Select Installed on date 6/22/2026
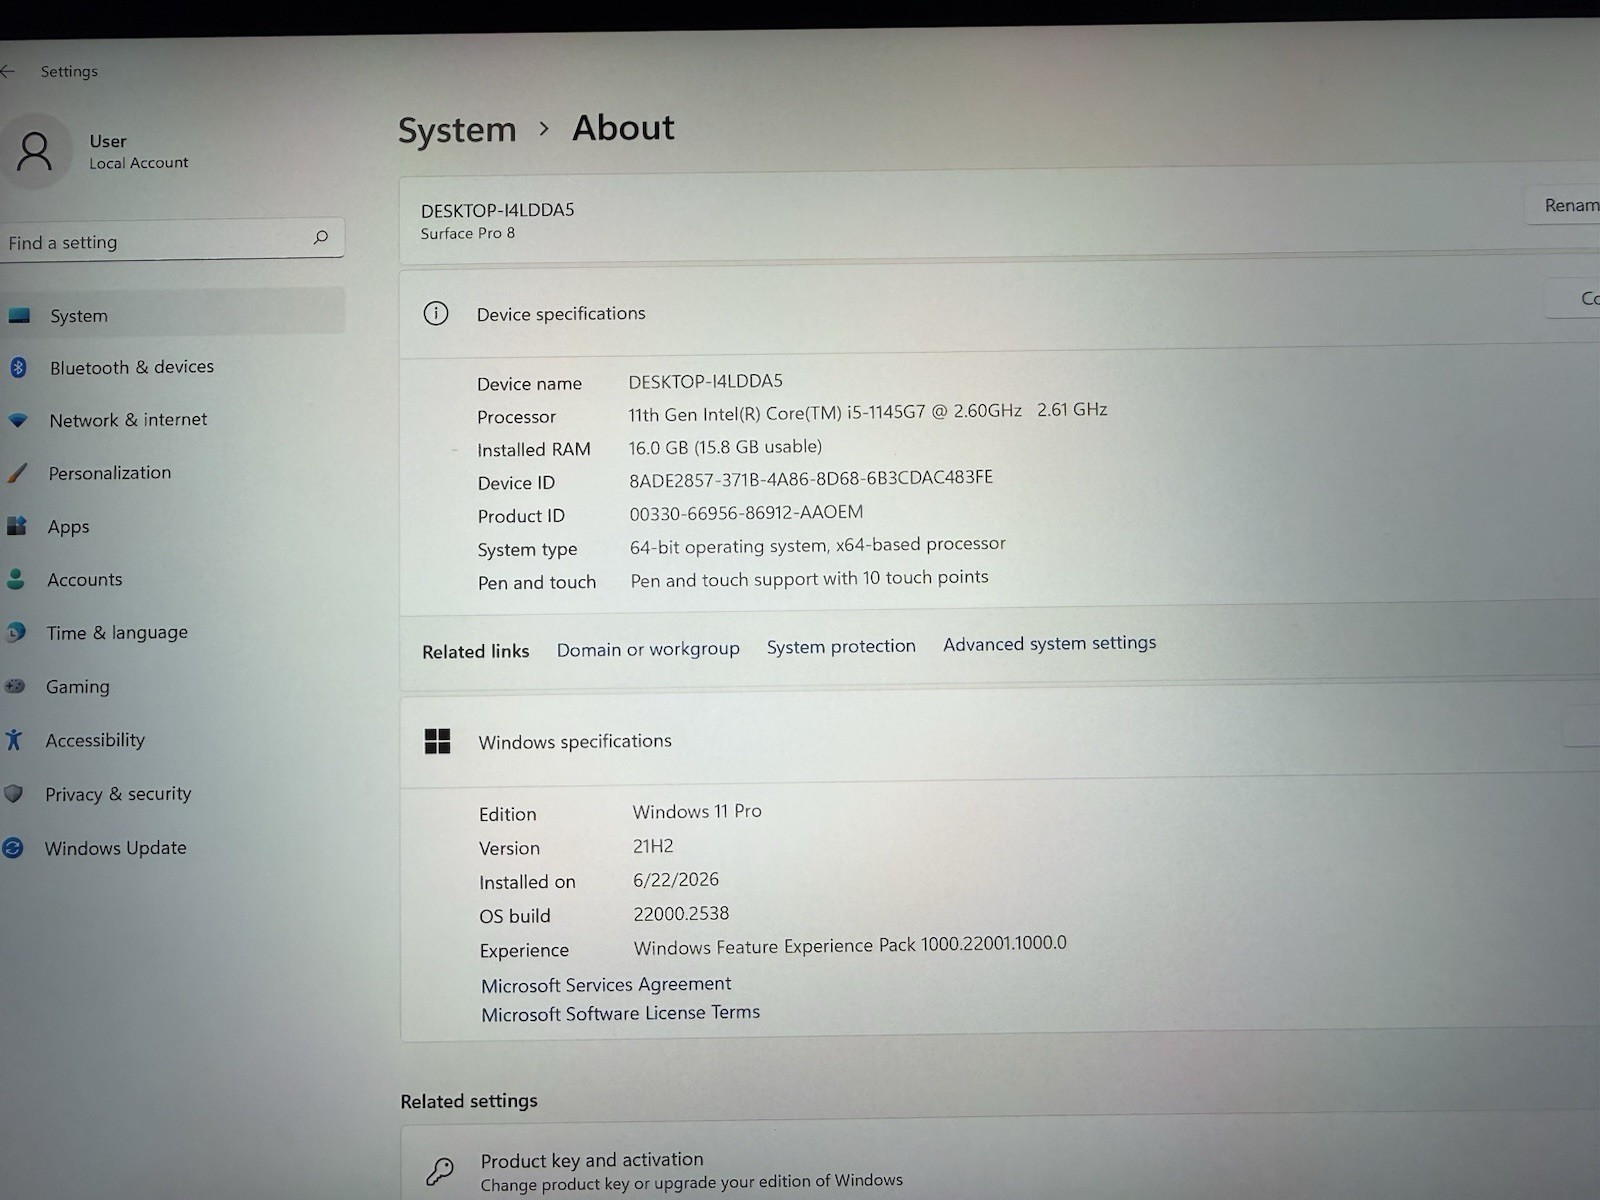The image size is (1600, 1200). 676,880
